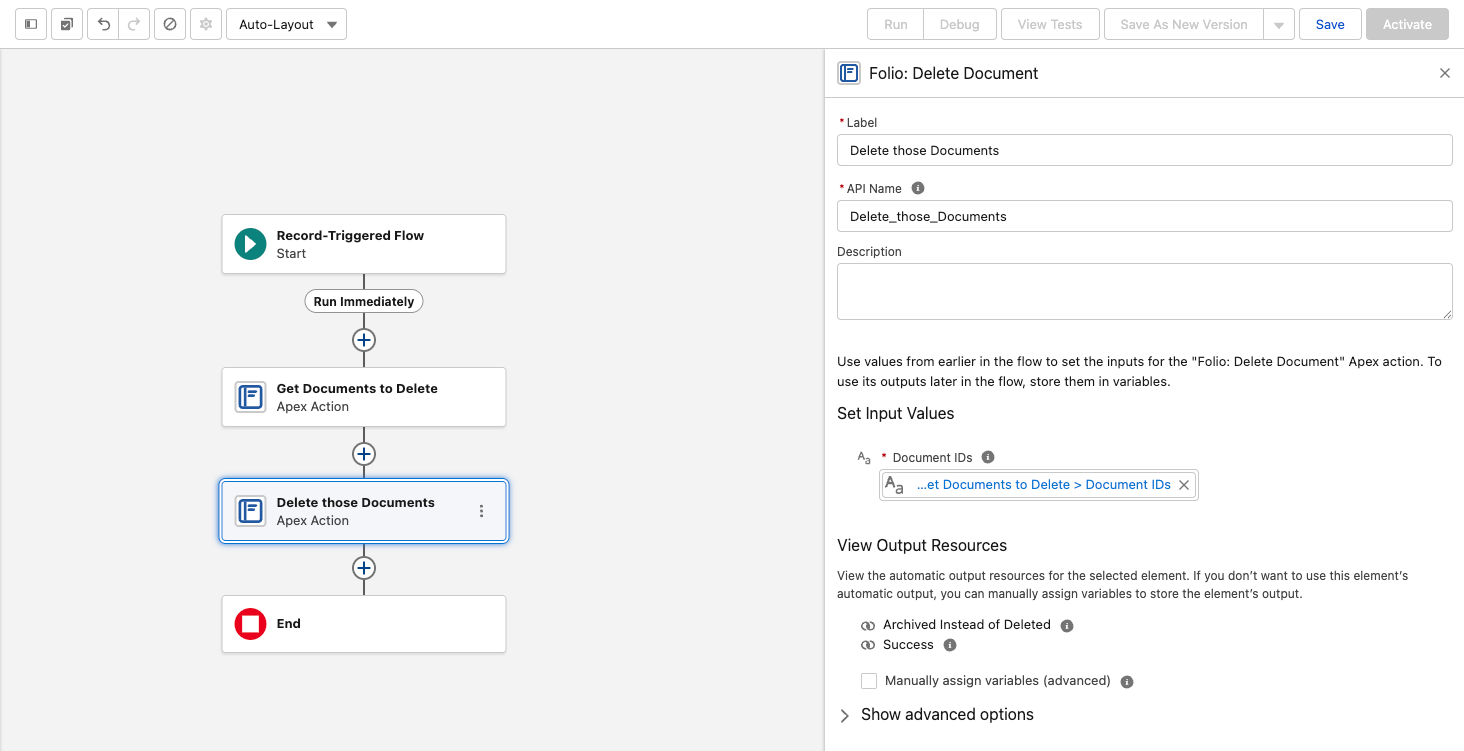Image resolution: width=1464 pixels, height=751 pixels.
Task: Click the select elements icon
Action: pyautogui.click(x=67, y=24)
